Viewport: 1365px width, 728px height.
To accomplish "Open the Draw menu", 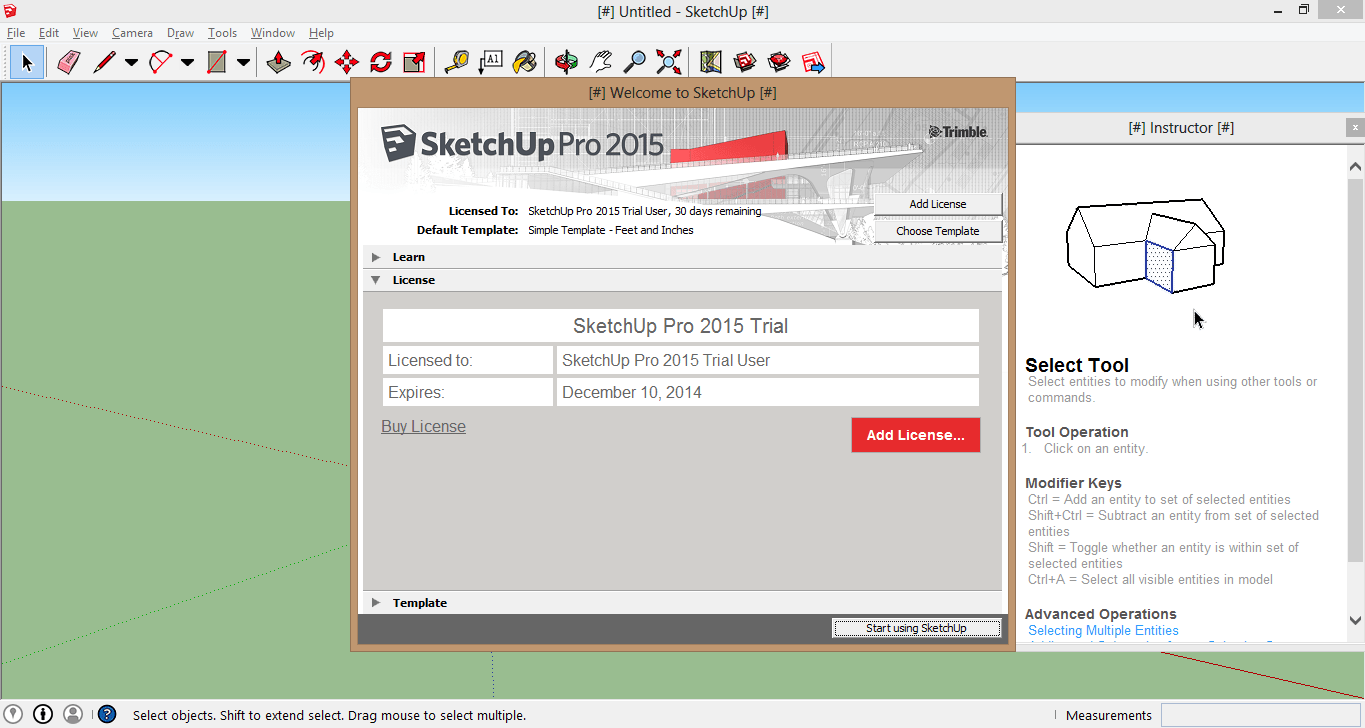I will coord(181,33).
